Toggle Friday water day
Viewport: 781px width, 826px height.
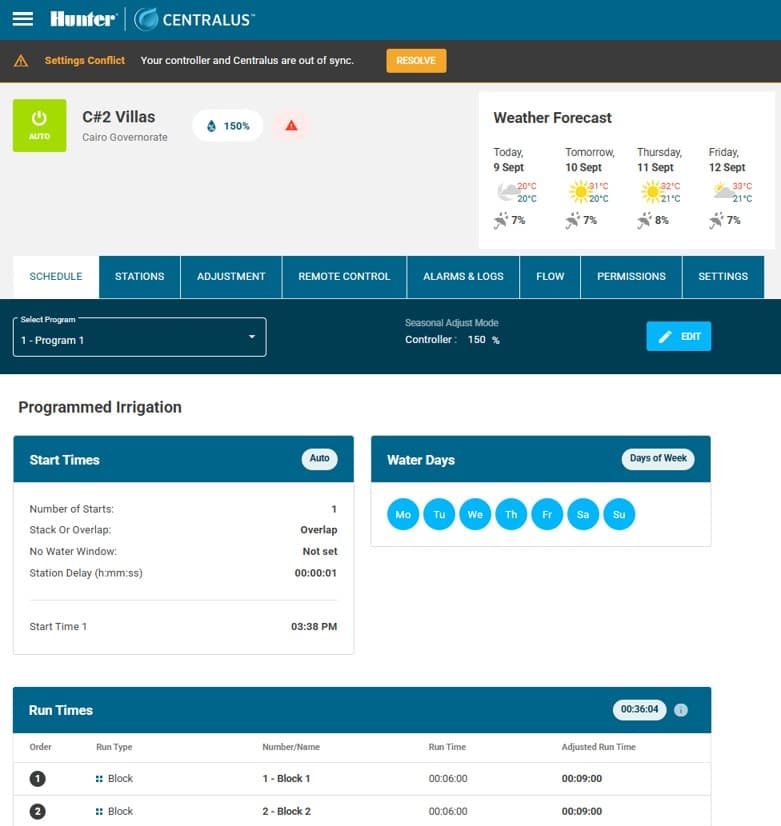(x=547, y=515)
